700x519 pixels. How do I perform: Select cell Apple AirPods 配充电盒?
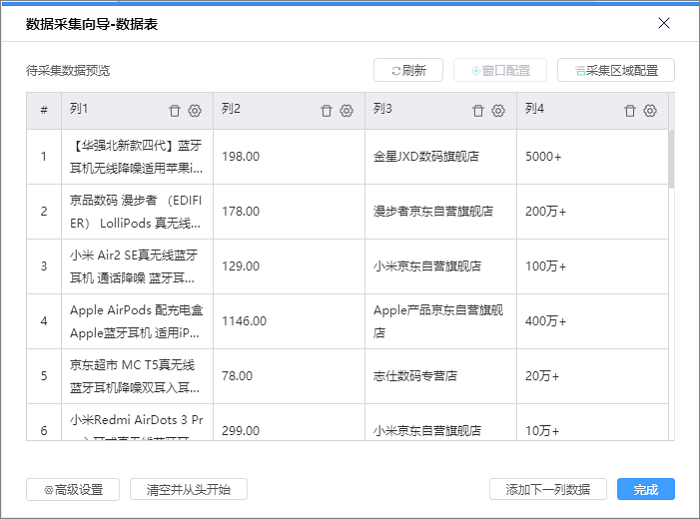point(137,321)
